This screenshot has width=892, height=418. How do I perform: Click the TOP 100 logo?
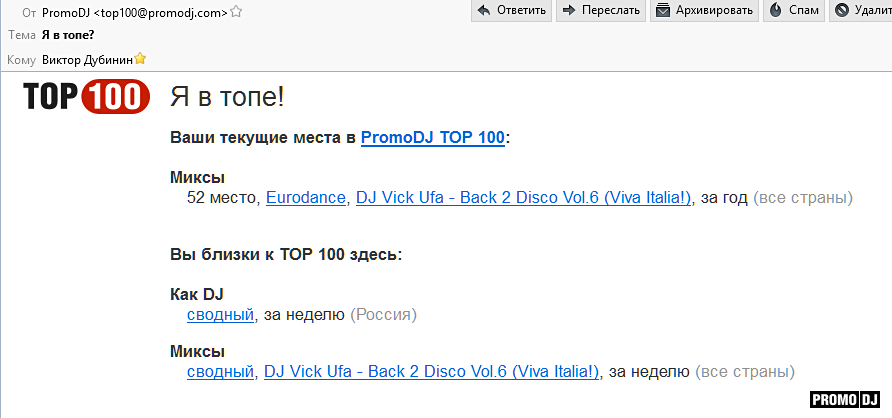(x=86, y=97)
